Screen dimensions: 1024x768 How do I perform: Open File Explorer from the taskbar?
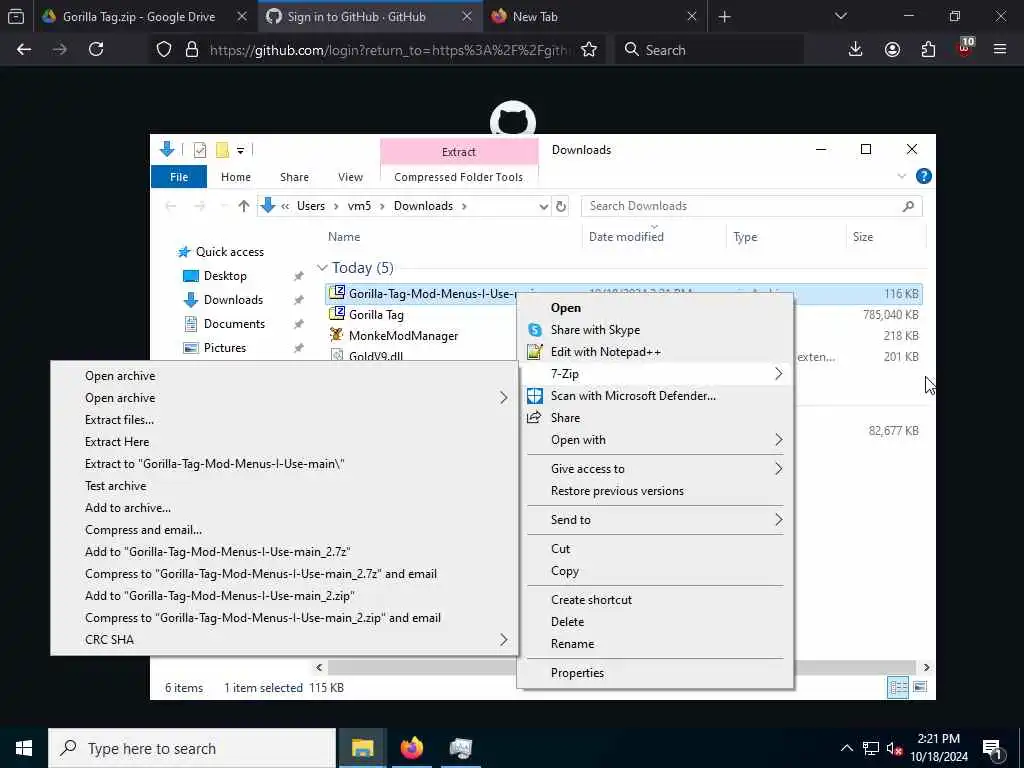coord(362,748)
